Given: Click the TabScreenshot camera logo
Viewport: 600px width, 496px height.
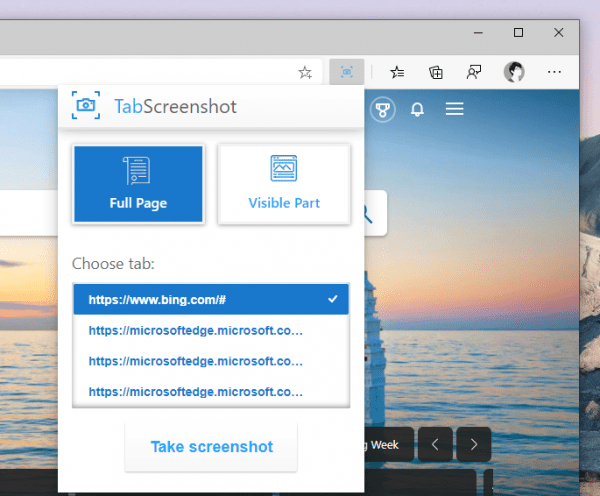Looking at the screenshot, I should (x=86, y=105).
